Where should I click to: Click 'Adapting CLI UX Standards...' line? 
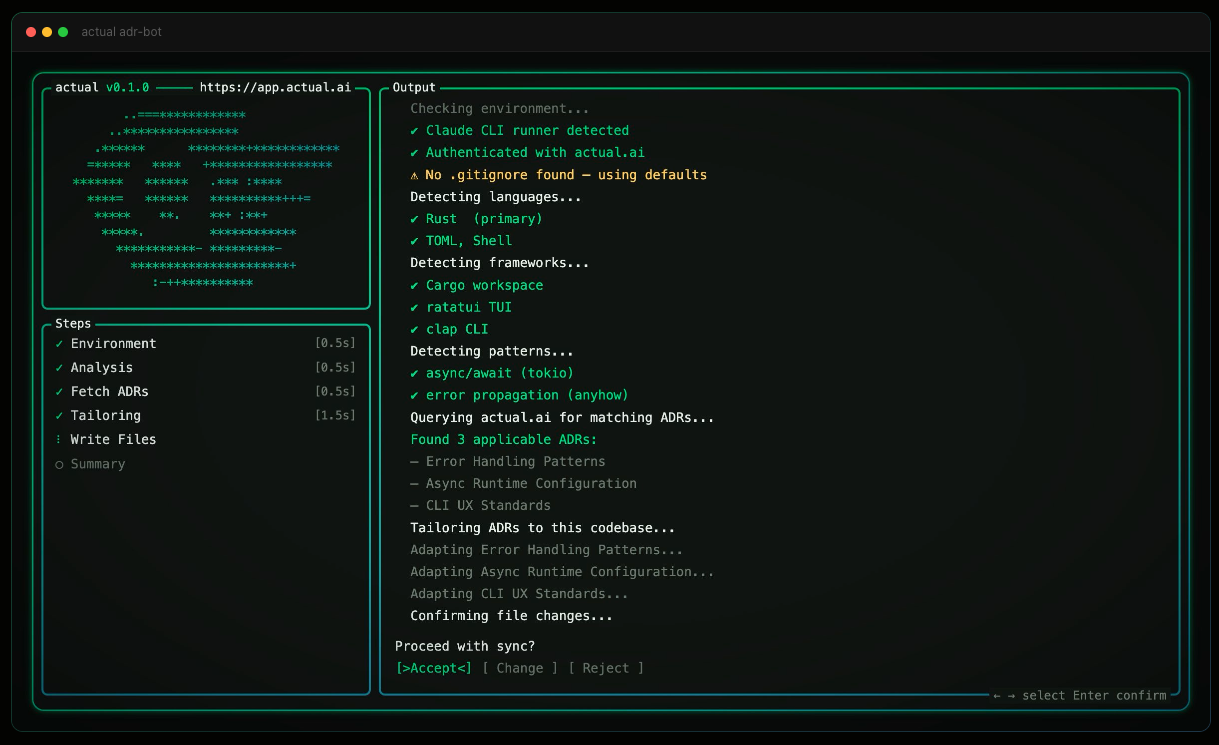point(519,593)
